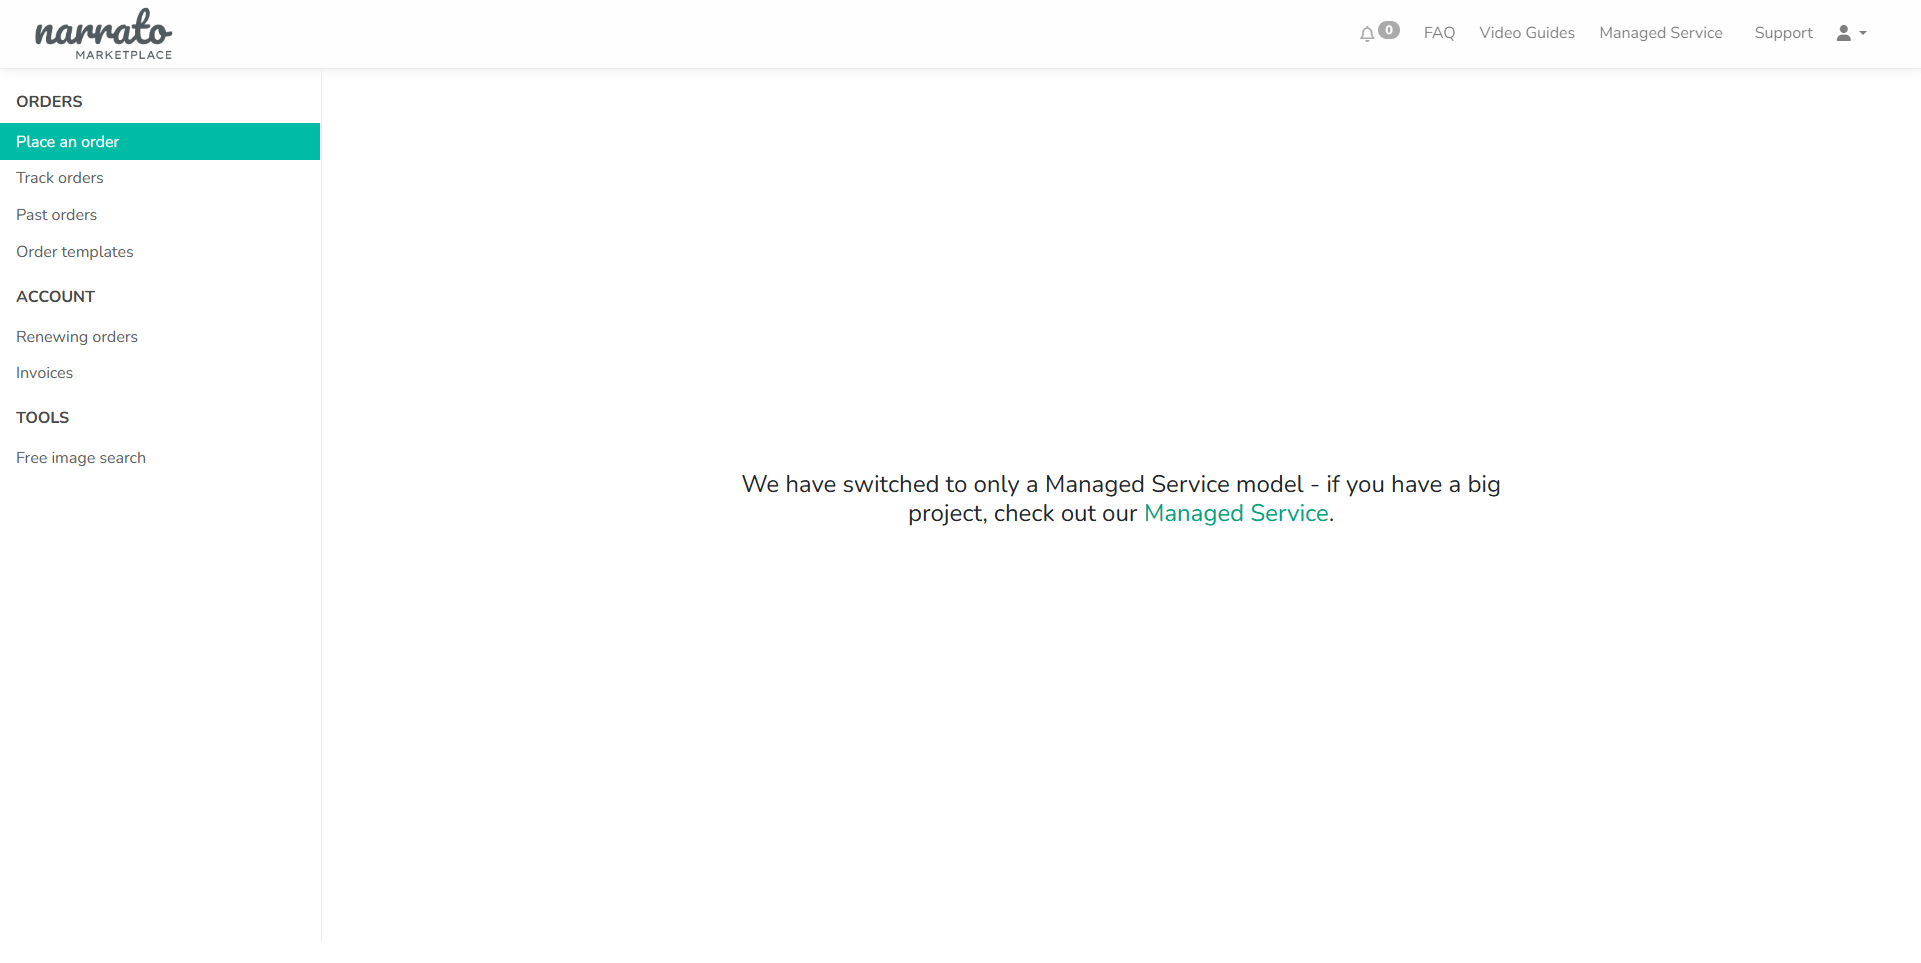
Task: Go to Video Guides
Action: (1526, 33)
